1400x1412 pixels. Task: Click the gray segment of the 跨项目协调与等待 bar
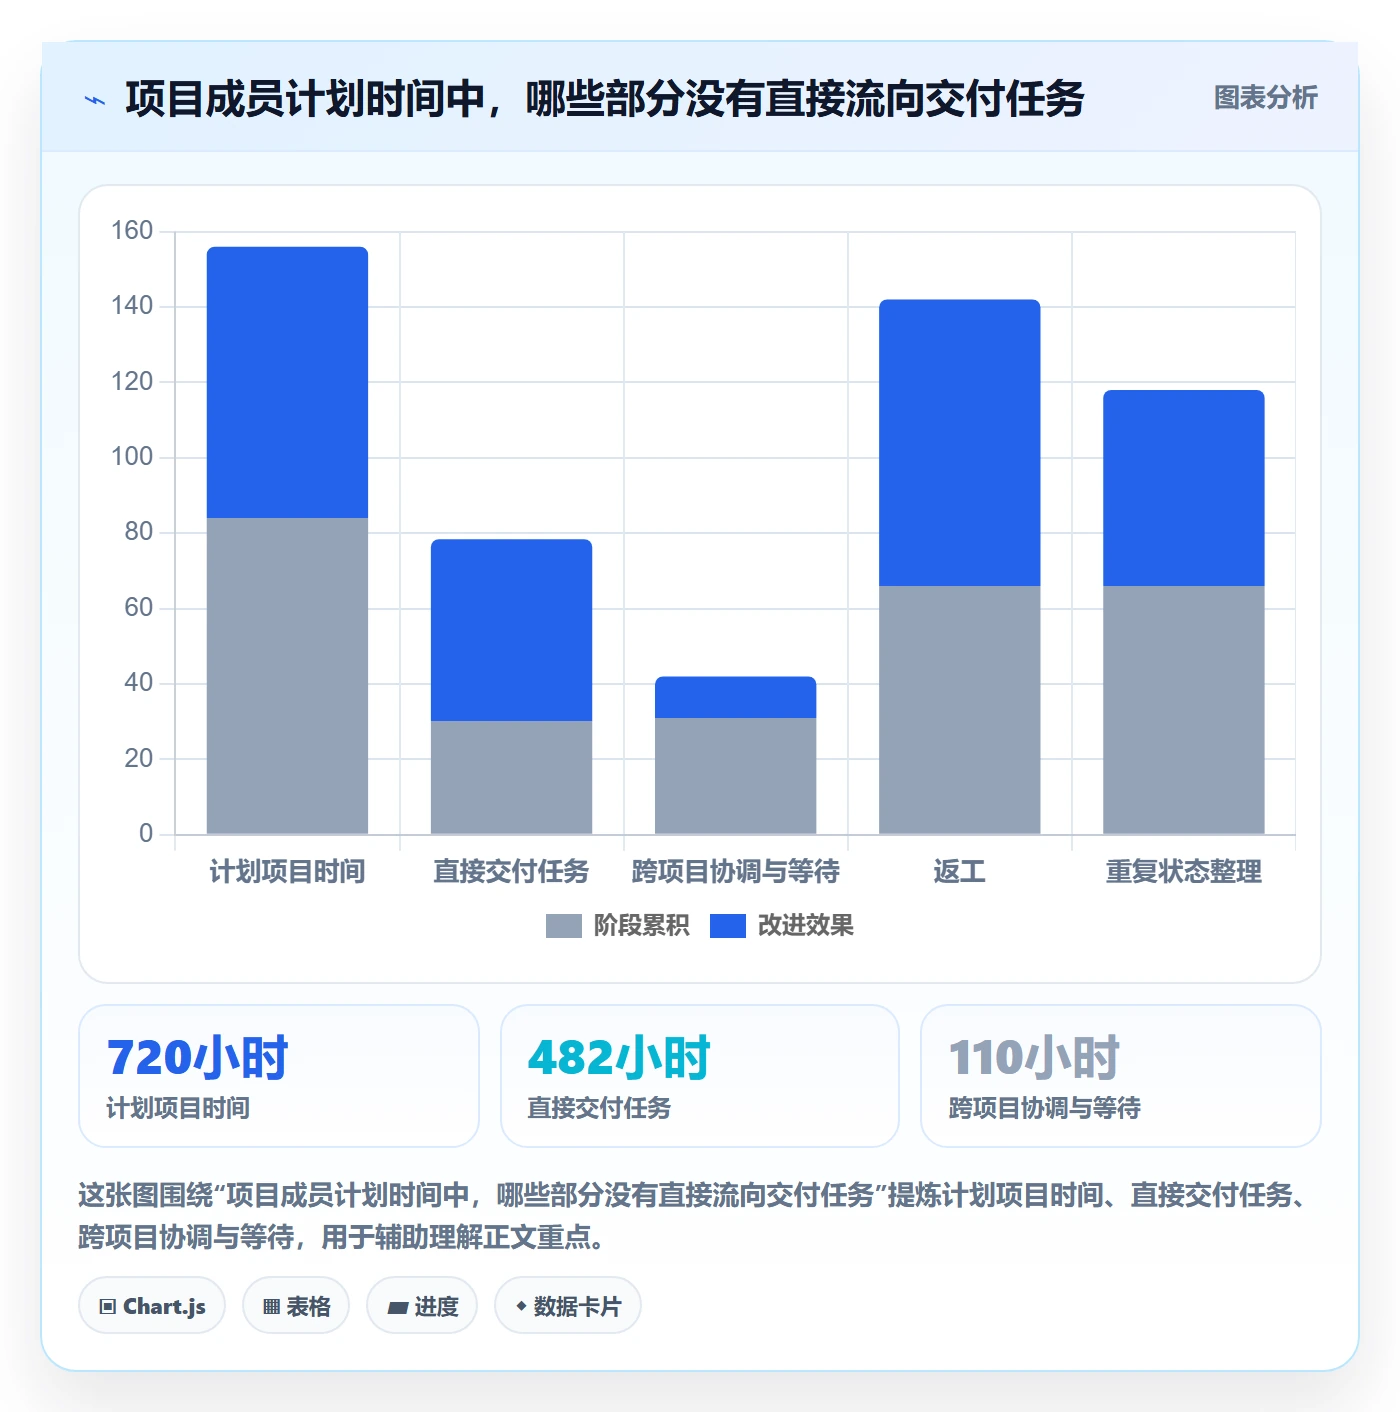tap(735, 776)
